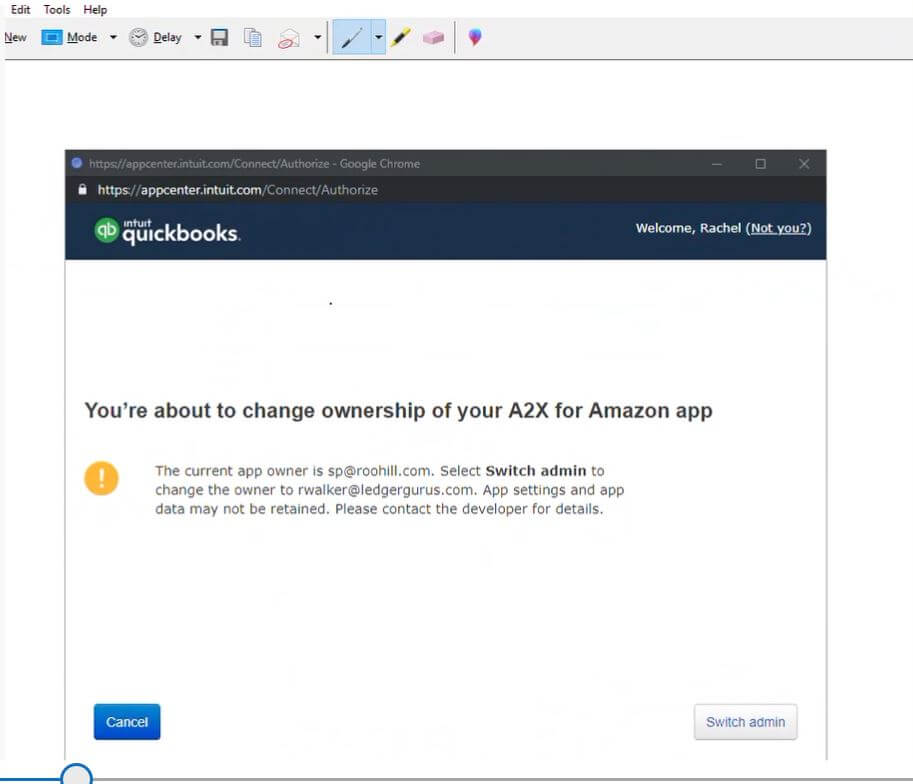Expand the Send snip dropdown arrow
Screen dimensions: 913x784
(317, 37)
